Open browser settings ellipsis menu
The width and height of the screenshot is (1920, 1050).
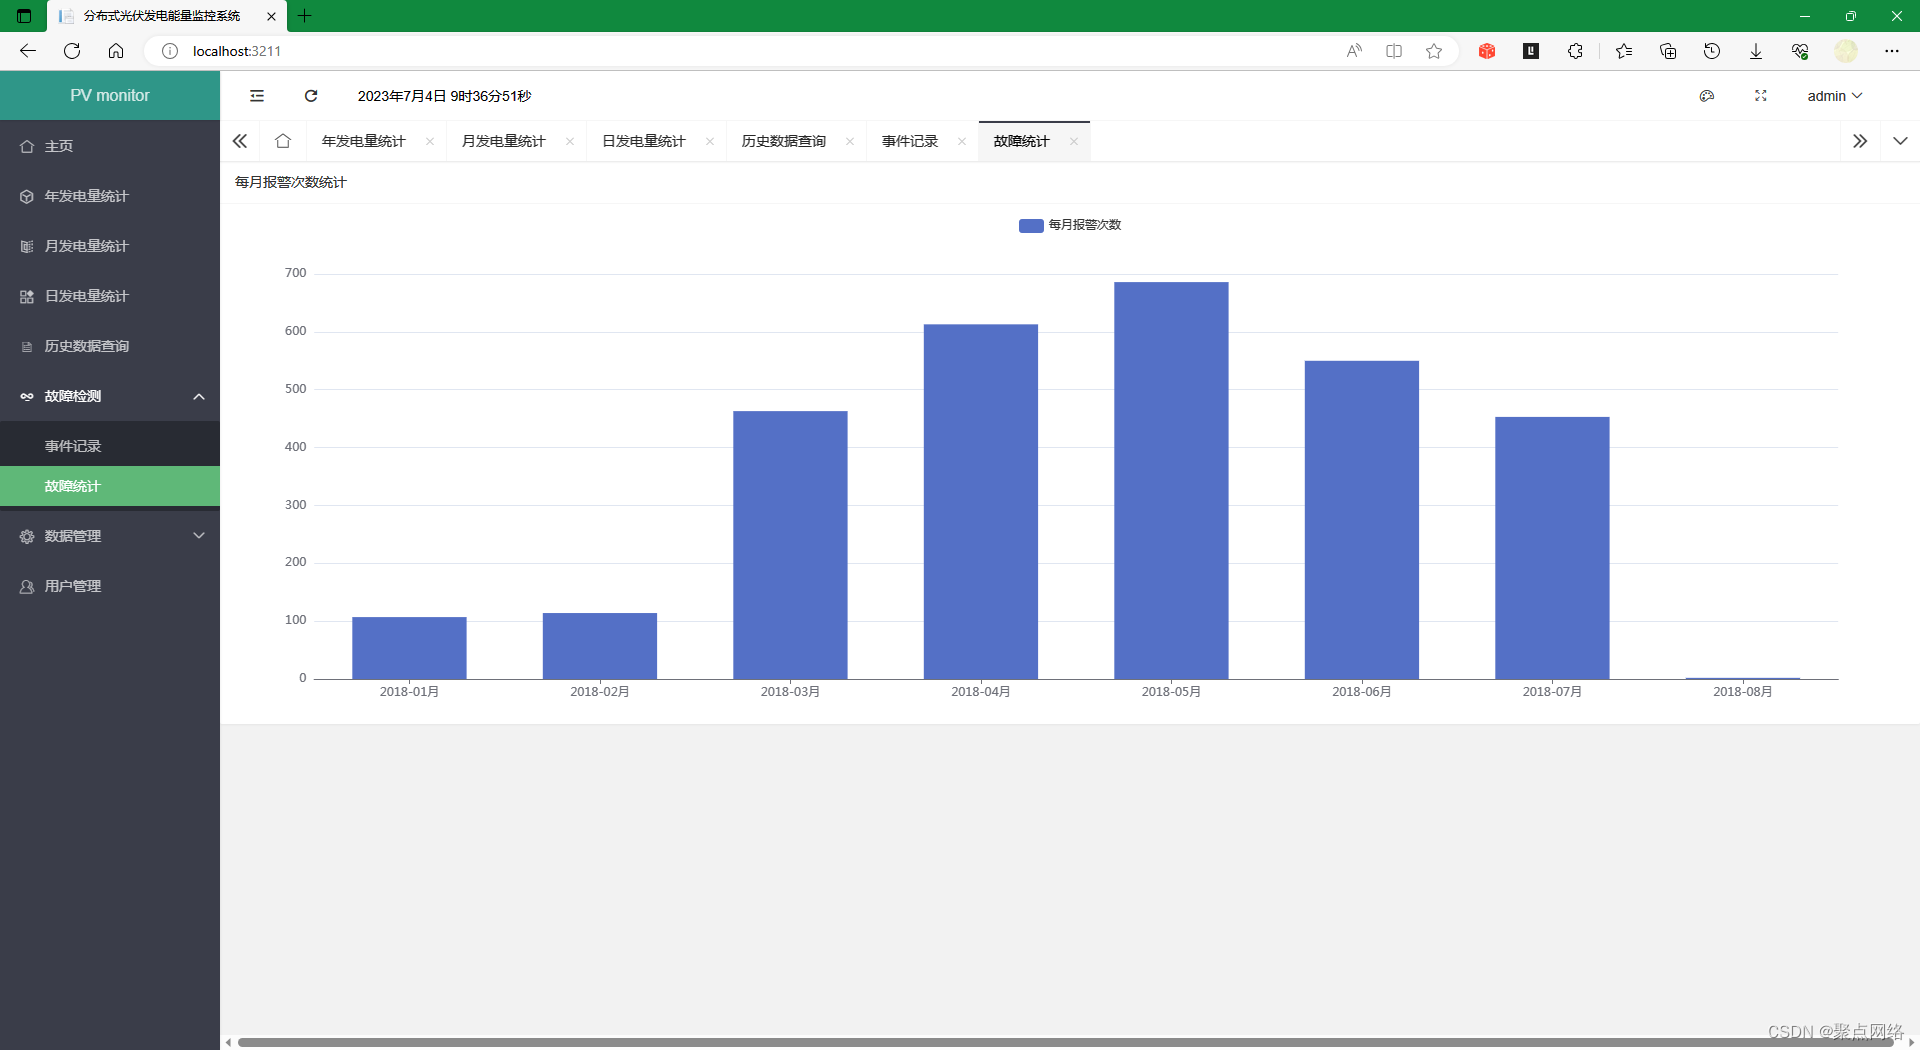(x=1892, y=51)
